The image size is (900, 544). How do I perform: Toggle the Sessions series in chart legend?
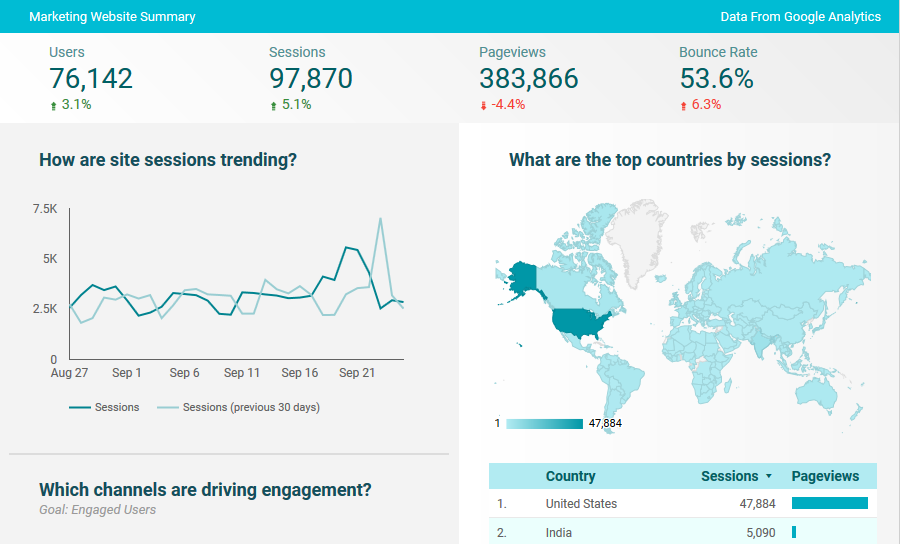(104, 407)
